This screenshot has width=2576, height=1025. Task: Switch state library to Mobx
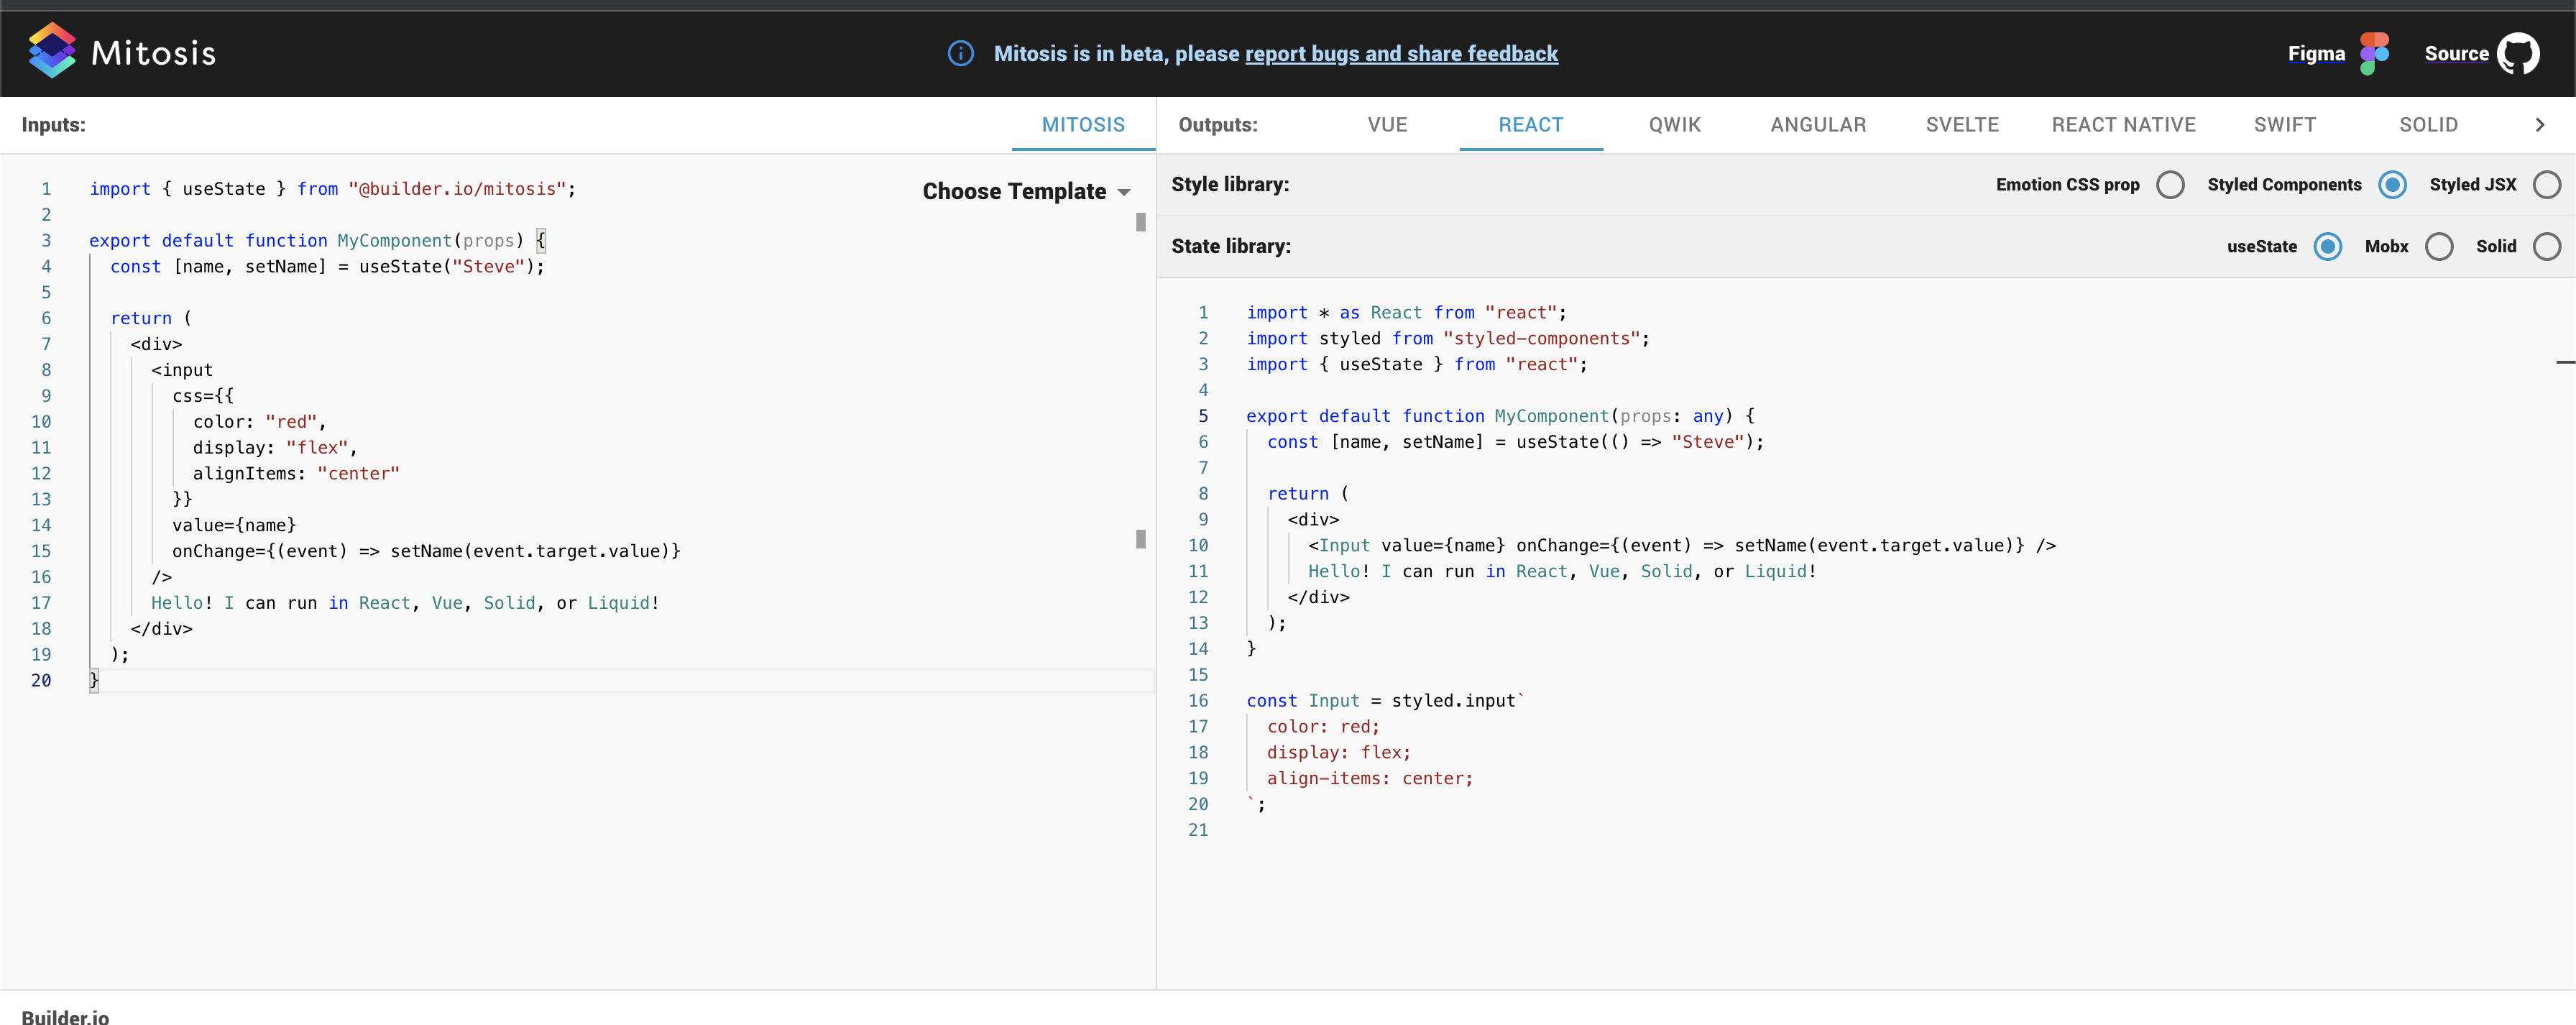[2439, 246]
